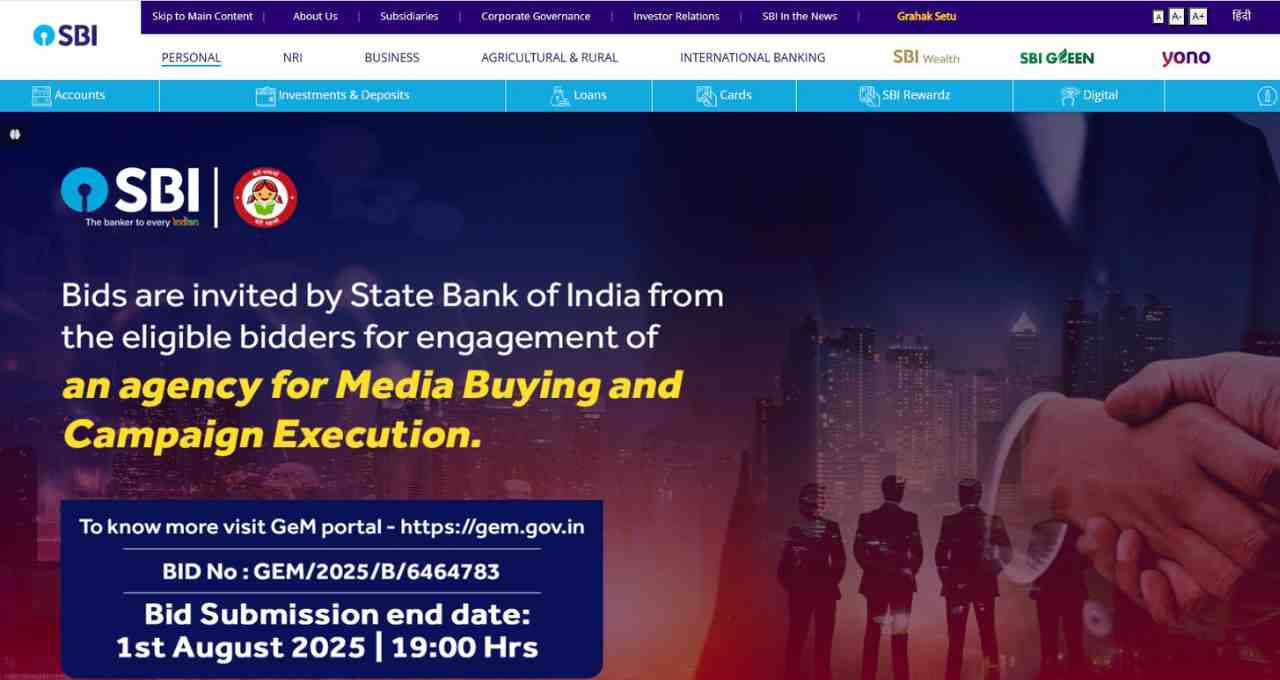Screen dimensions: 1280x680
Task: Click the SBI logo in the header
Action: pyautogui.click(x=65, y=36)
